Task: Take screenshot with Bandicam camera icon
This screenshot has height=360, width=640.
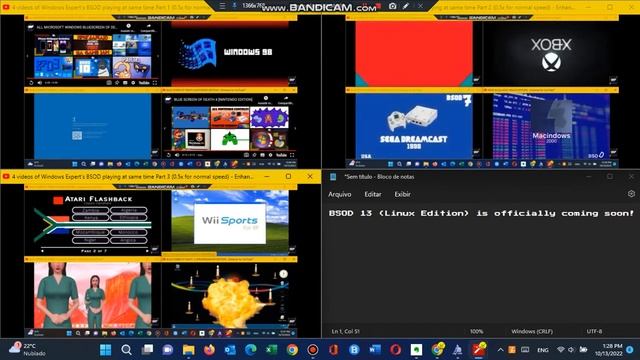Action: (x=392, y=6)
